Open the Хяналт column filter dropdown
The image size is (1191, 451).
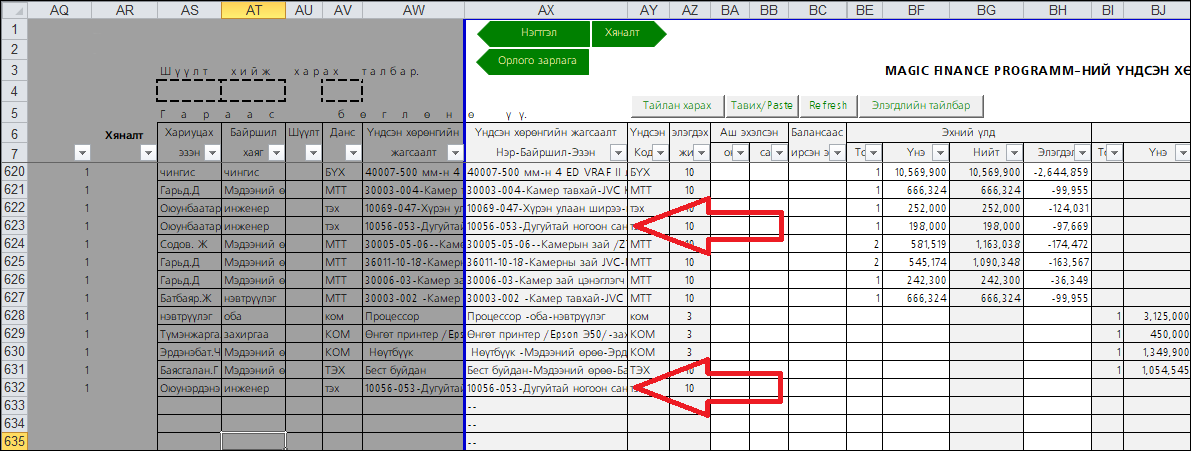(147, 153)
